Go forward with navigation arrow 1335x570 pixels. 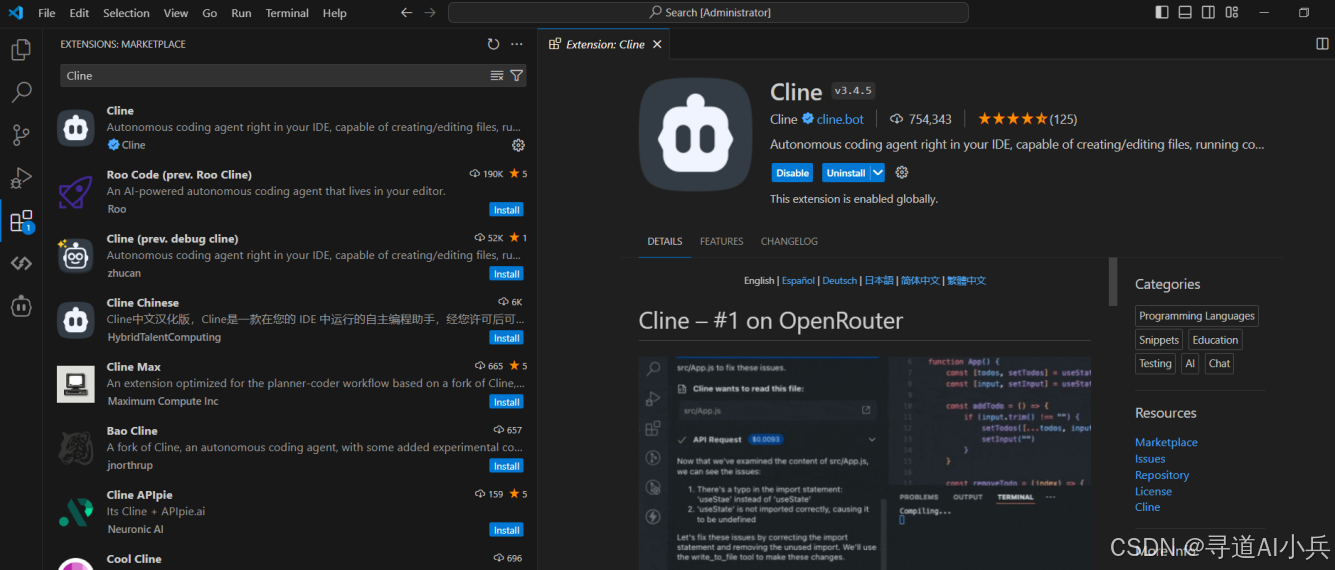click(430, 13)
